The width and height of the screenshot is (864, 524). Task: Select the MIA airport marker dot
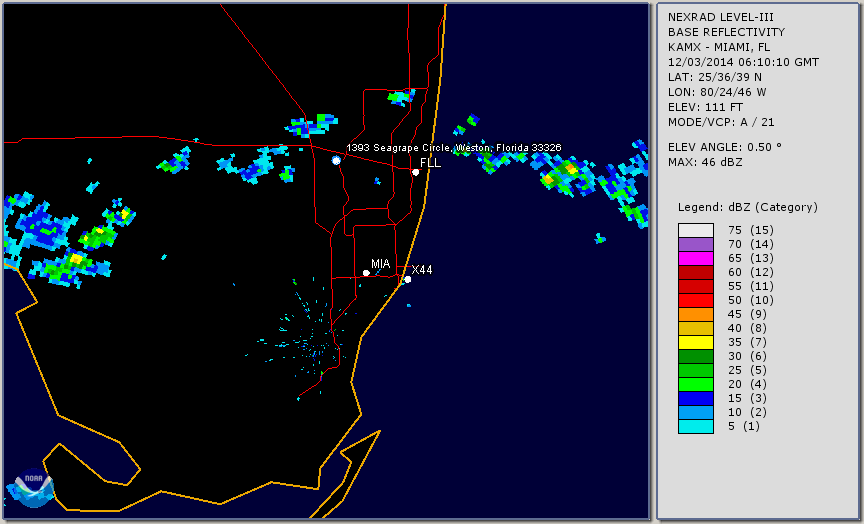pyautogui.click(x=366, y=273)
